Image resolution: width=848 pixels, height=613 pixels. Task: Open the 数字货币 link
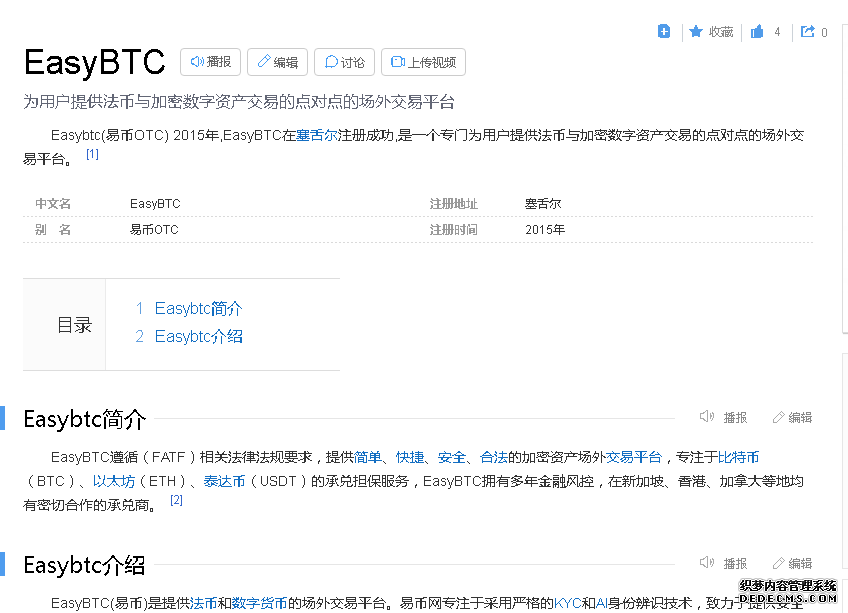click(259, 603)
